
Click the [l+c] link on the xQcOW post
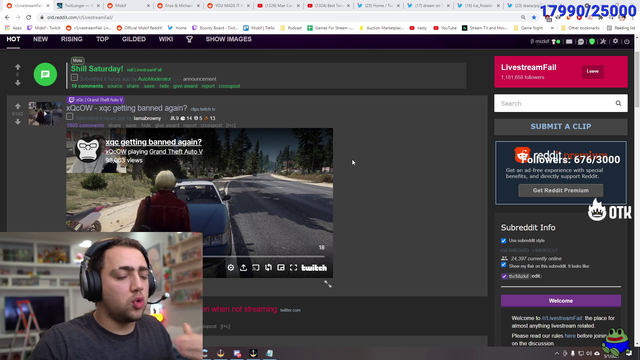tap(231, 125)
